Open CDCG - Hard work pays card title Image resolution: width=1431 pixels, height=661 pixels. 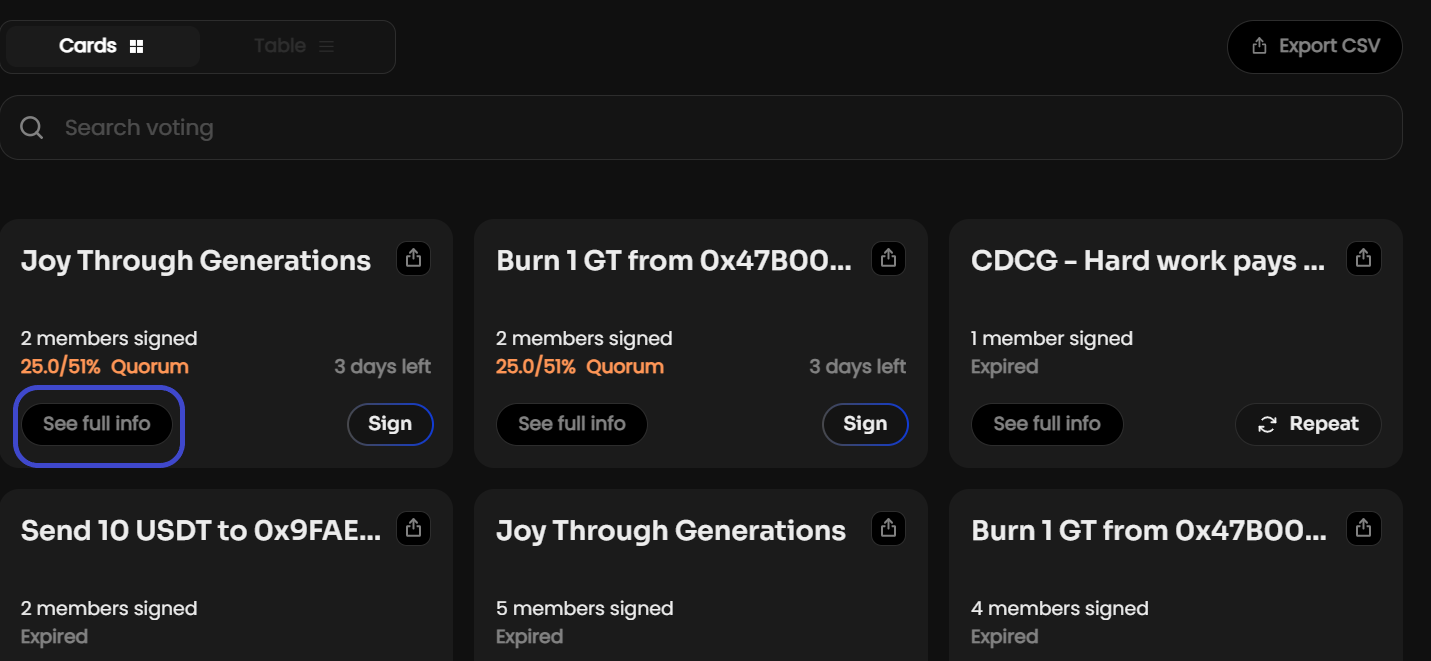pyautogui.click(x=1148, y=261)
